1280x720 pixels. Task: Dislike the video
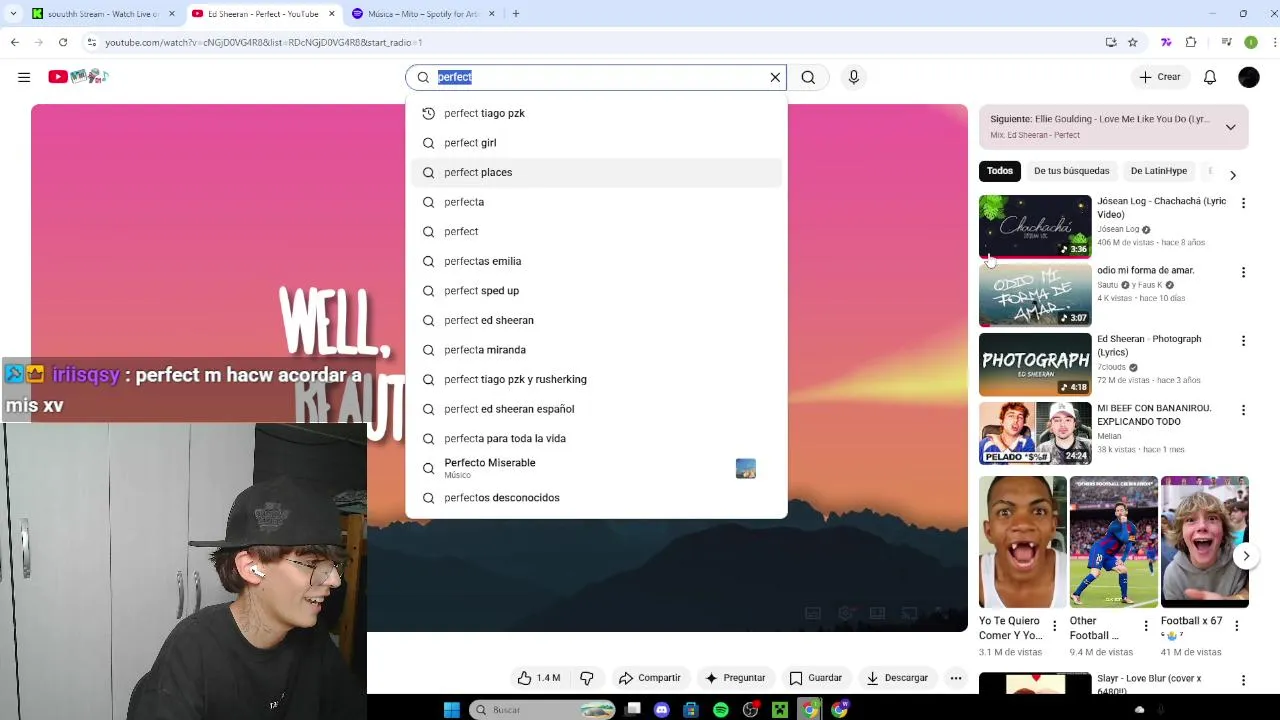pos(587,678)
